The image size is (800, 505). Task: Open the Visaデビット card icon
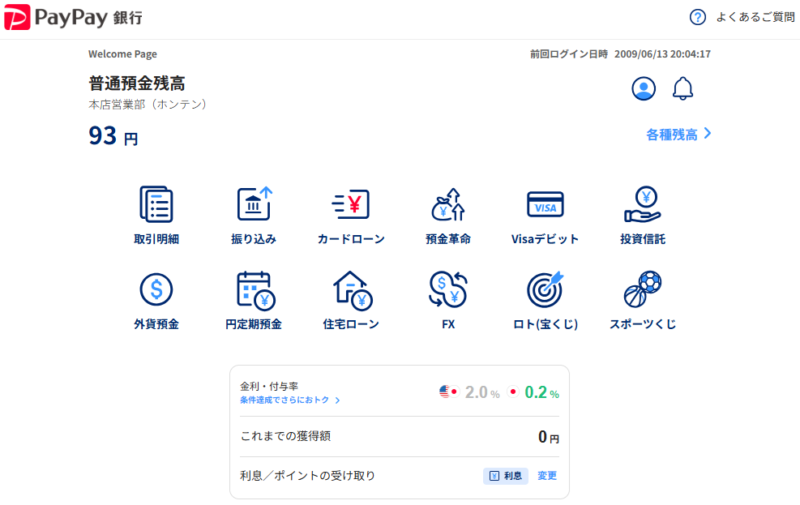(545, 205)
